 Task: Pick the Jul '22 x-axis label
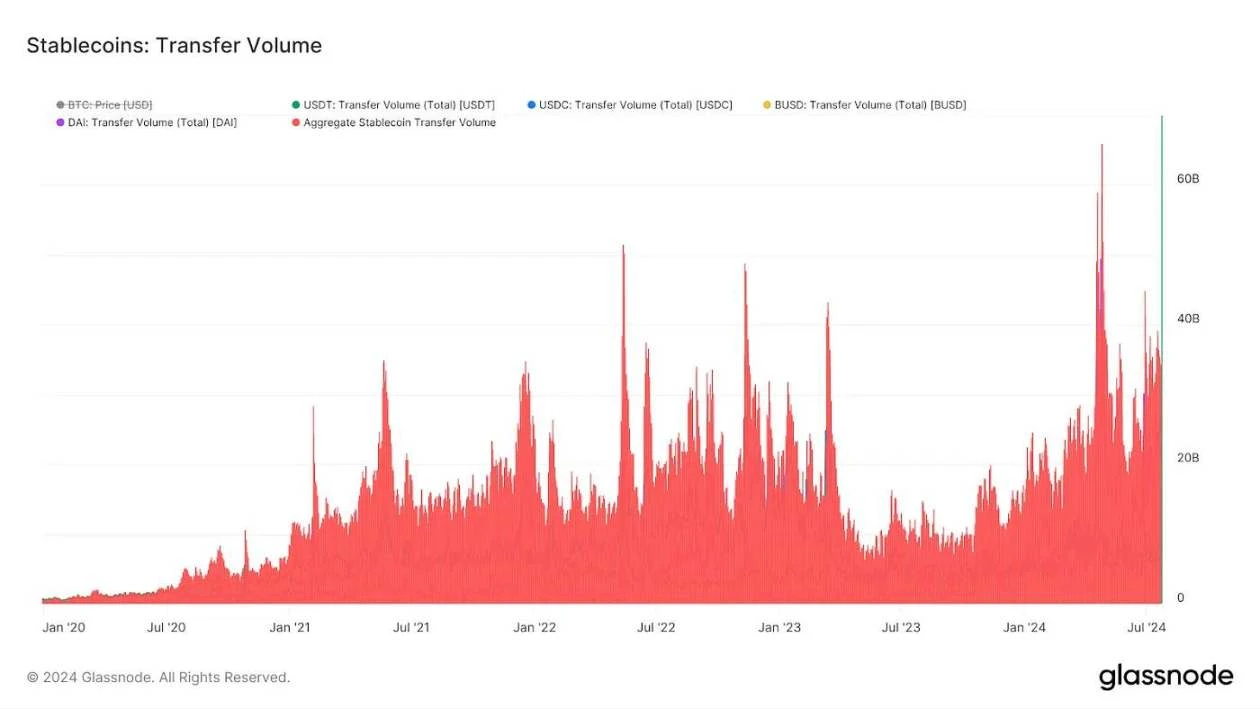tap(656, 628)
